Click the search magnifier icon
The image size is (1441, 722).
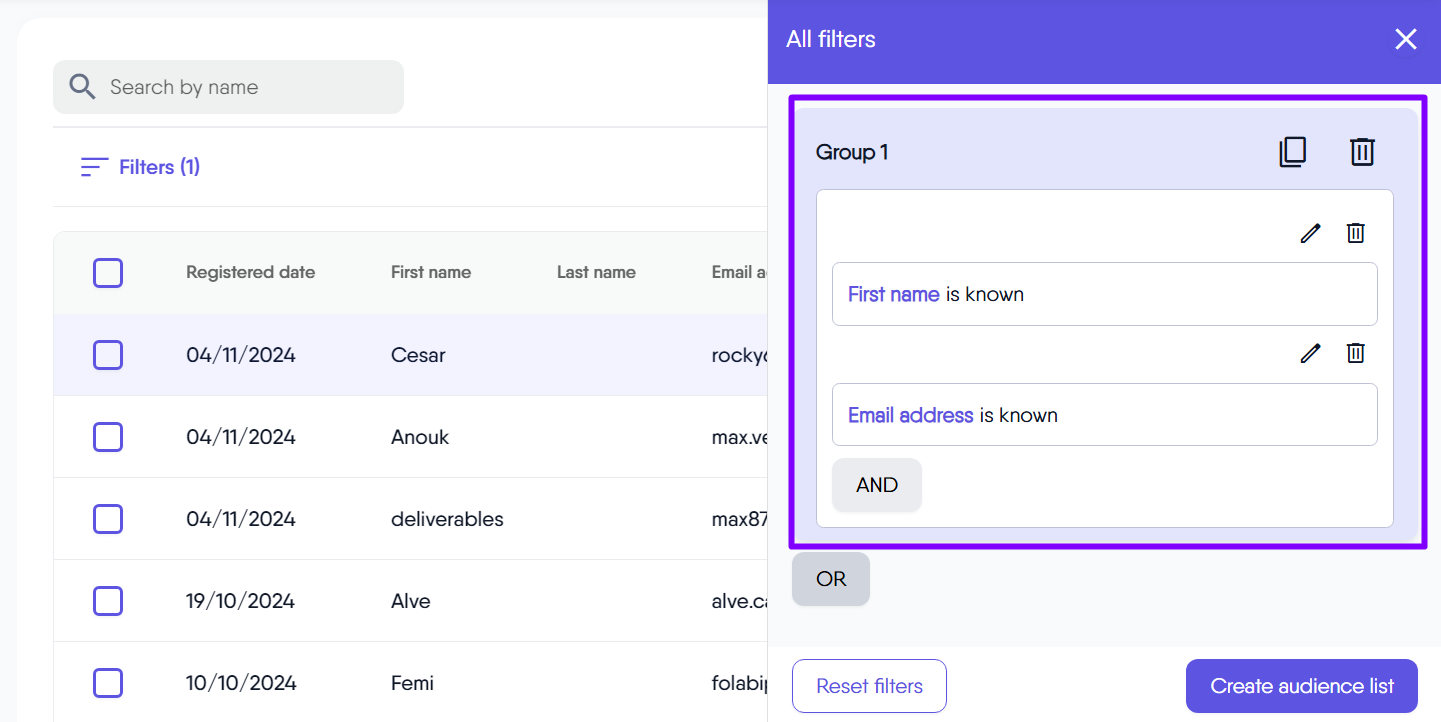click(x=82, y=87)
